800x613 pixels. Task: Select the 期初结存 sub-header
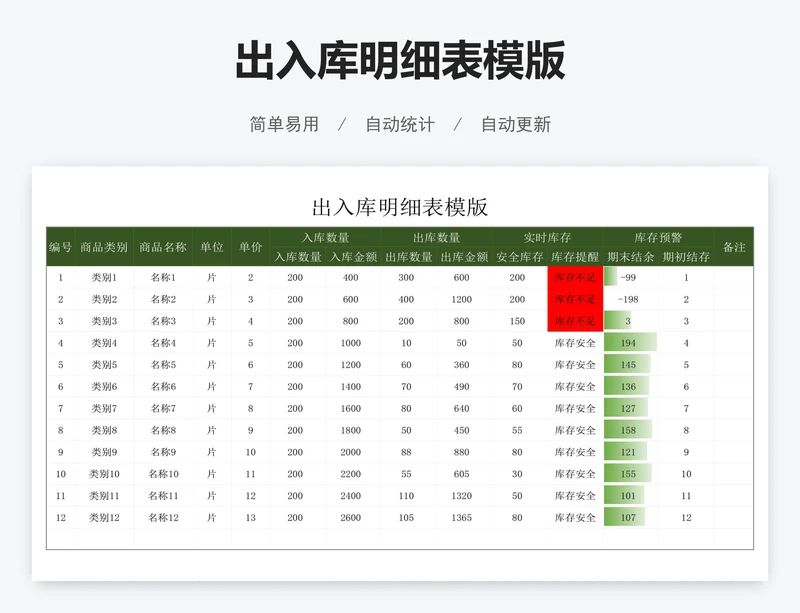pos(686,257)
